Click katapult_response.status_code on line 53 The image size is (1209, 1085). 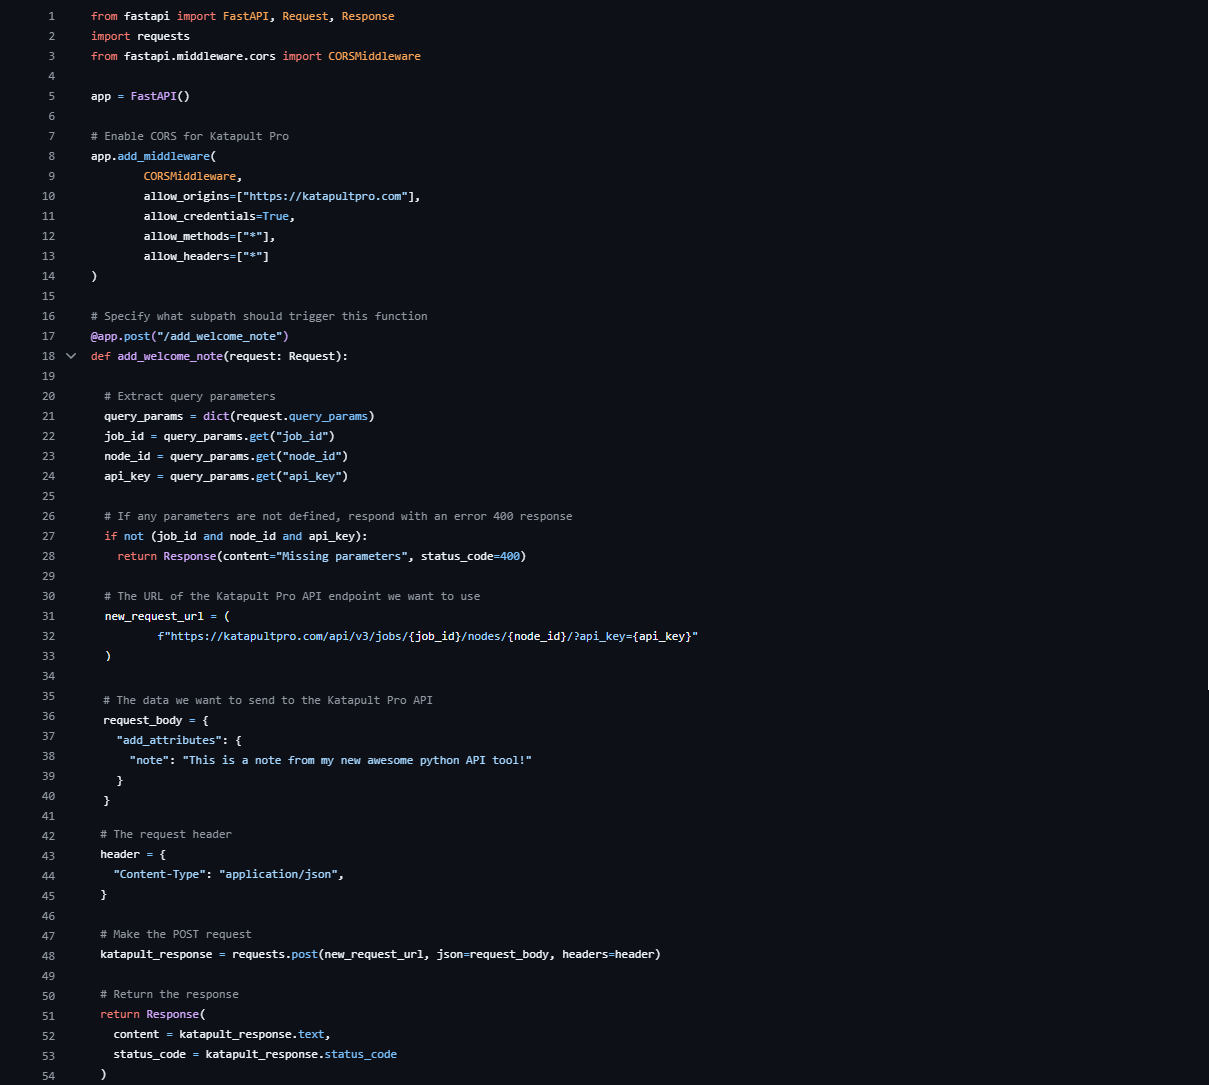tap(360, 1054)
